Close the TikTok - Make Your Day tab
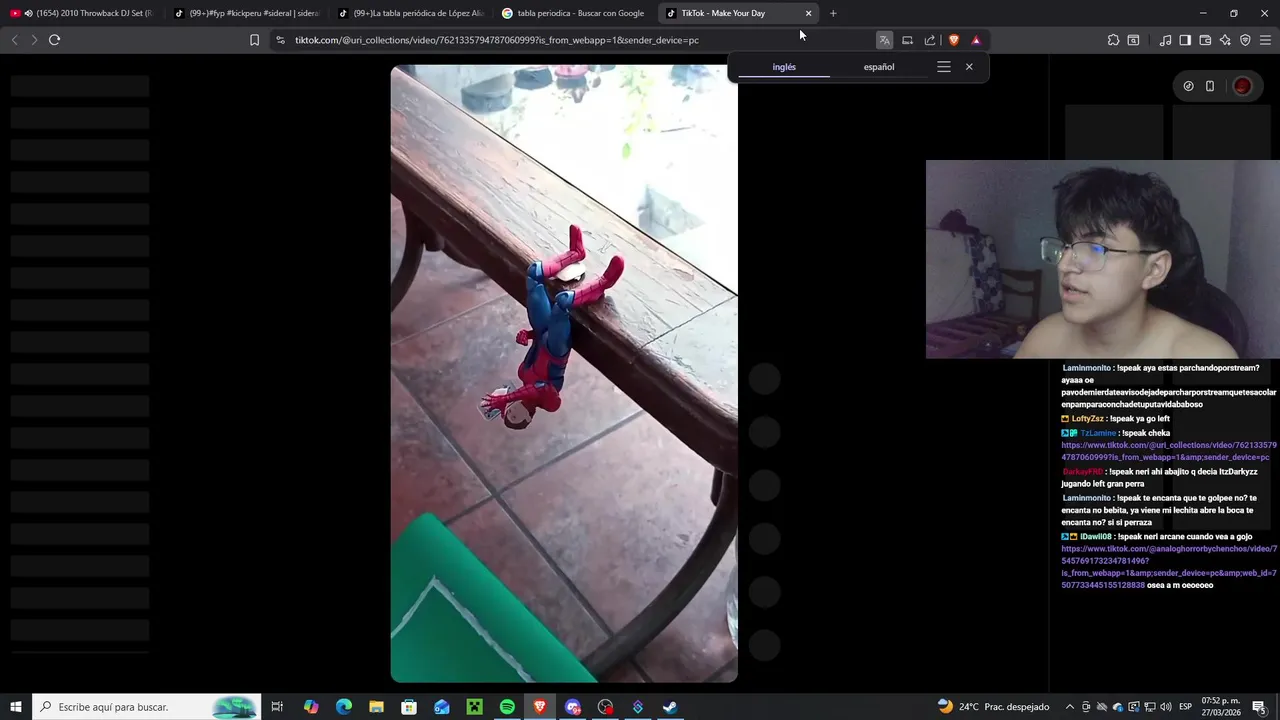The width and height of the screenshot is (1280, 720). coord(808,13)
